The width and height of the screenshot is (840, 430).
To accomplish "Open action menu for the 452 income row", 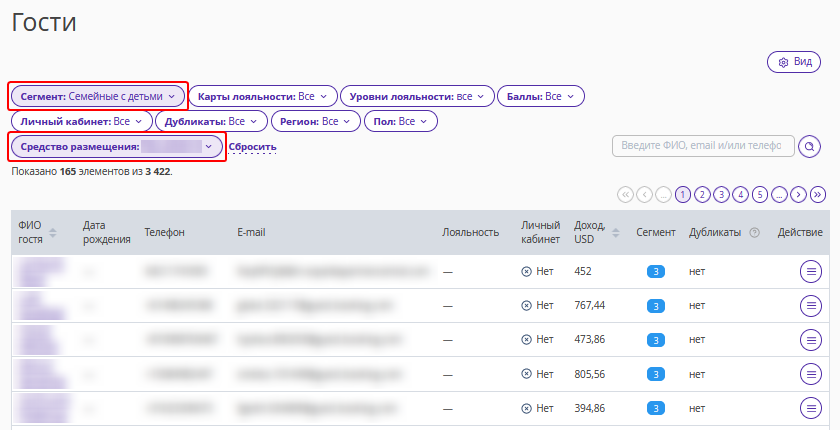I will (x=811, y=270).
